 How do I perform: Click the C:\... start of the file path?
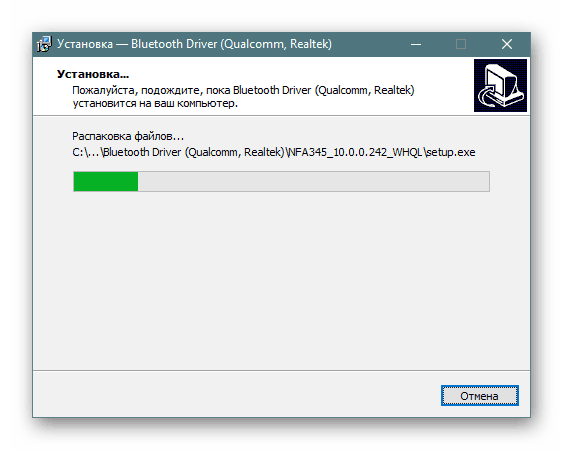(86, 152)
